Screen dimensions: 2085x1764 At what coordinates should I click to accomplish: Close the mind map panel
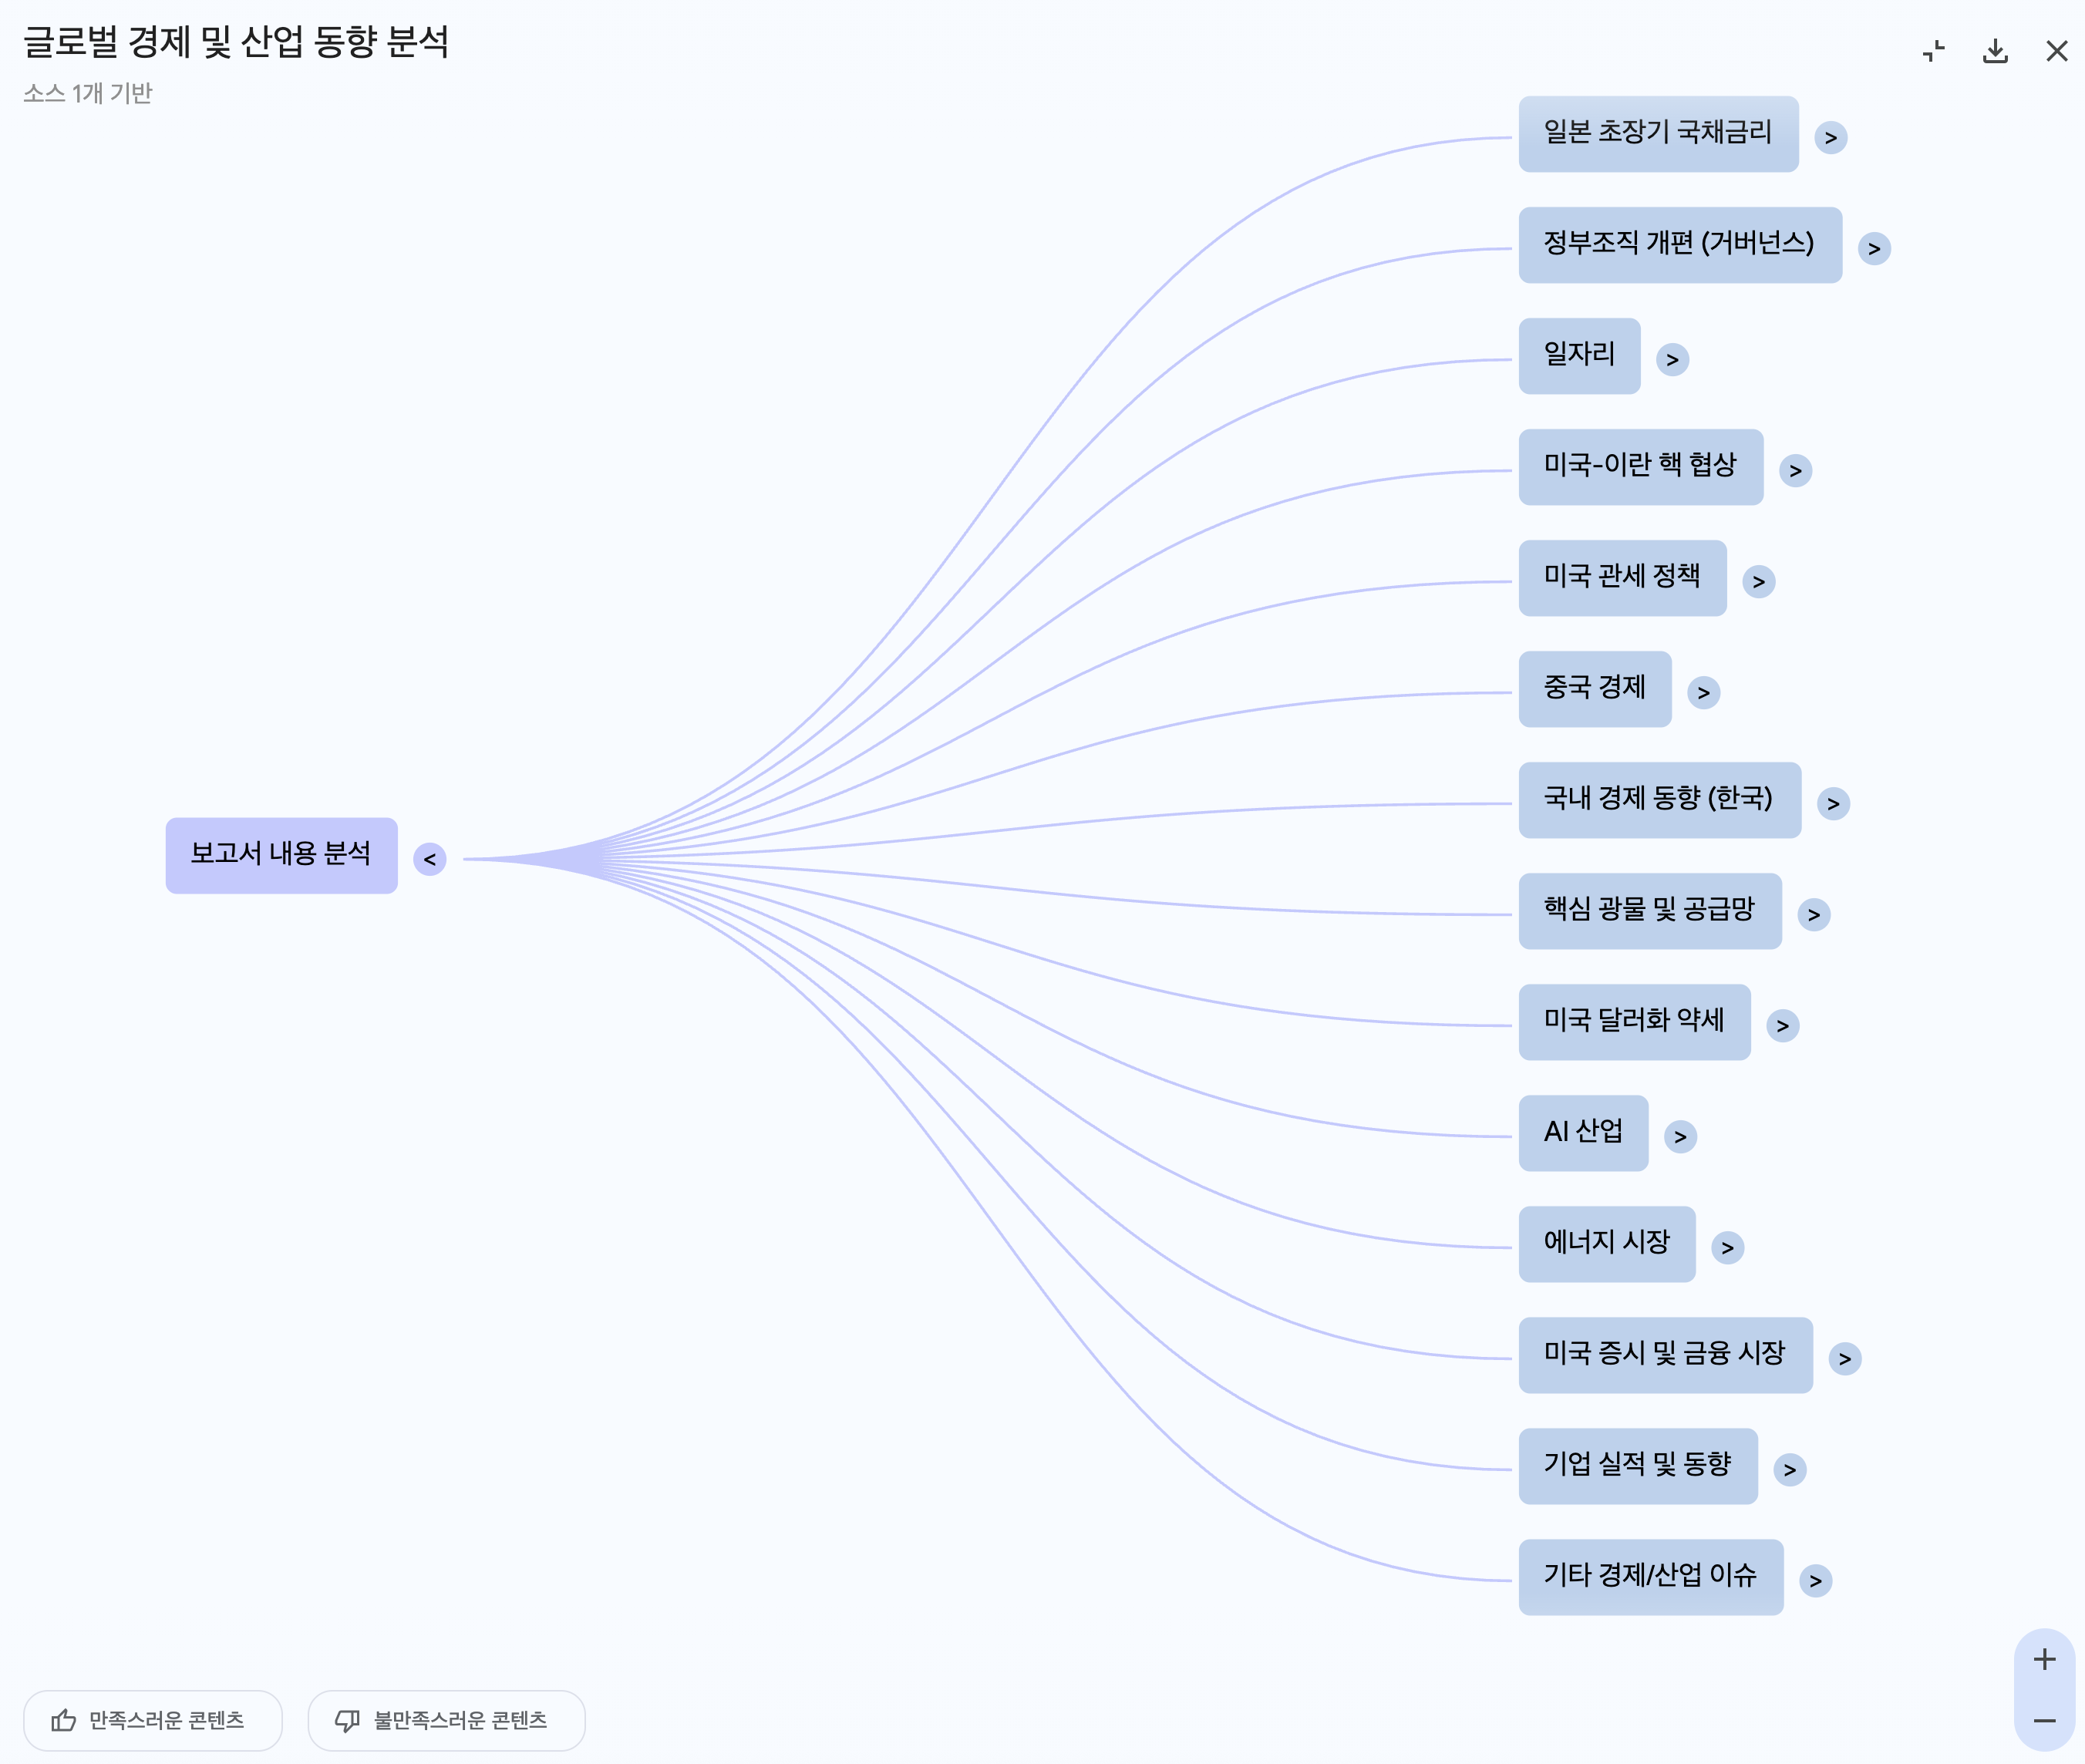click(2056, 51)
